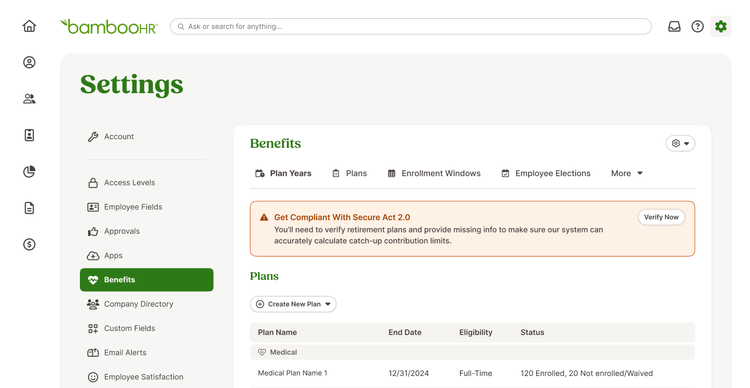Screen dimensions: 750x388
Task: Switch to the Plans tab
Action: tap(350, 173)
